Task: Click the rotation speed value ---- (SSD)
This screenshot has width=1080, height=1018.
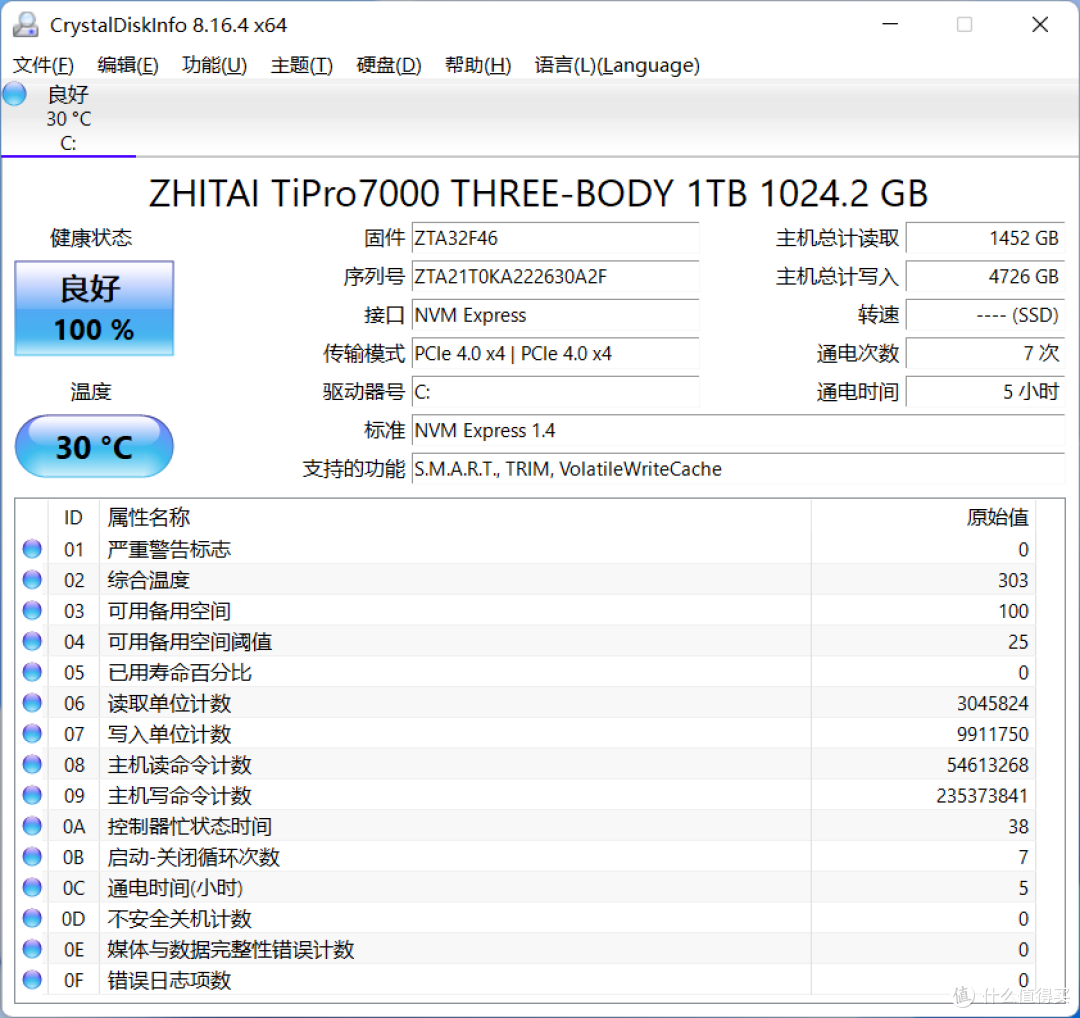Action: (x=986, y=315)
